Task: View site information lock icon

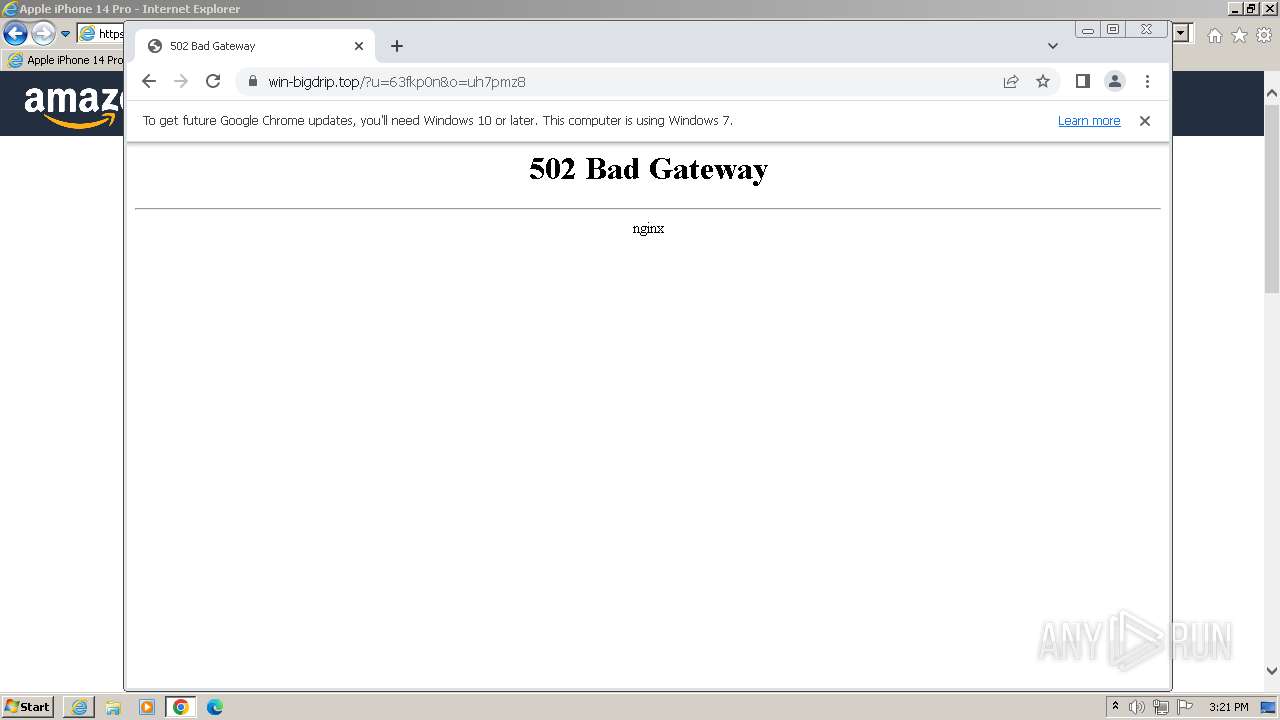Action: pos(252,82)
